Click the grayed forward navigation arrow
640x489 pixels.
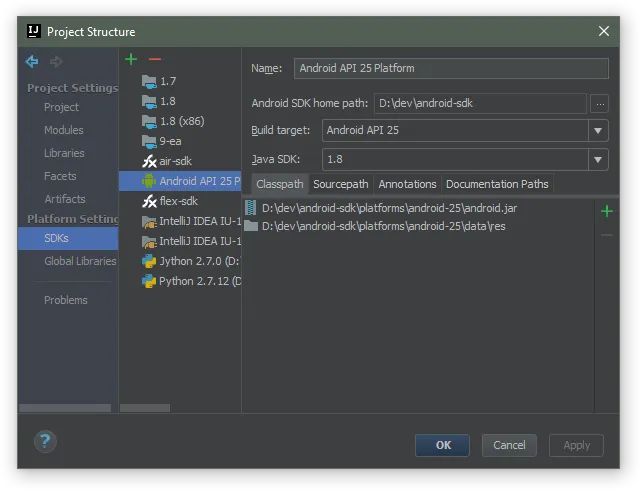[x=56, y=62]
